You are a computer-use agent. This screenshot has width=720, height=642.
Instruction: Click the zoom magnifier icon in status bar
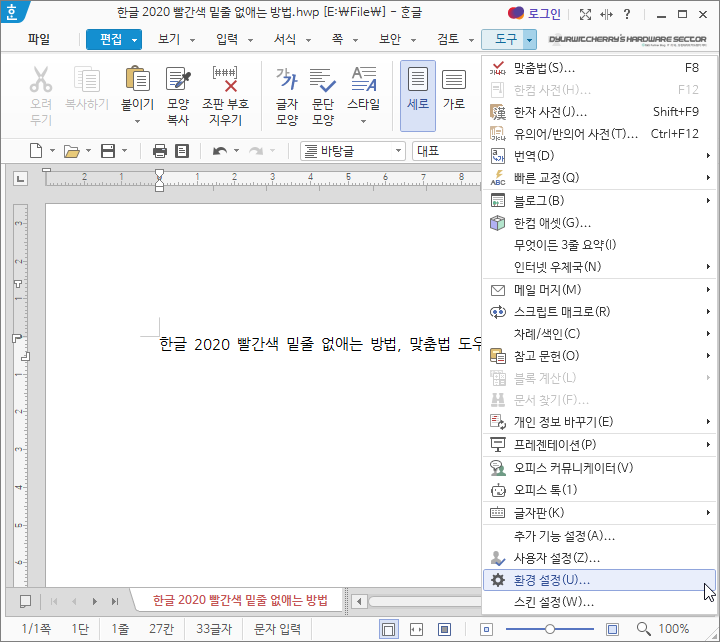(643, 629)
